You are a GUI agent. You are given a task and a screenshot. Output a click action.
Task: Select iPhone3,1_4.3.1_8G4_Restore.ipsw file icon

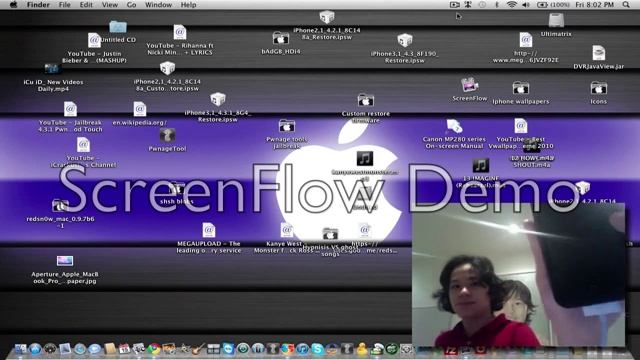pyautogui.click(x=218, y=99)
